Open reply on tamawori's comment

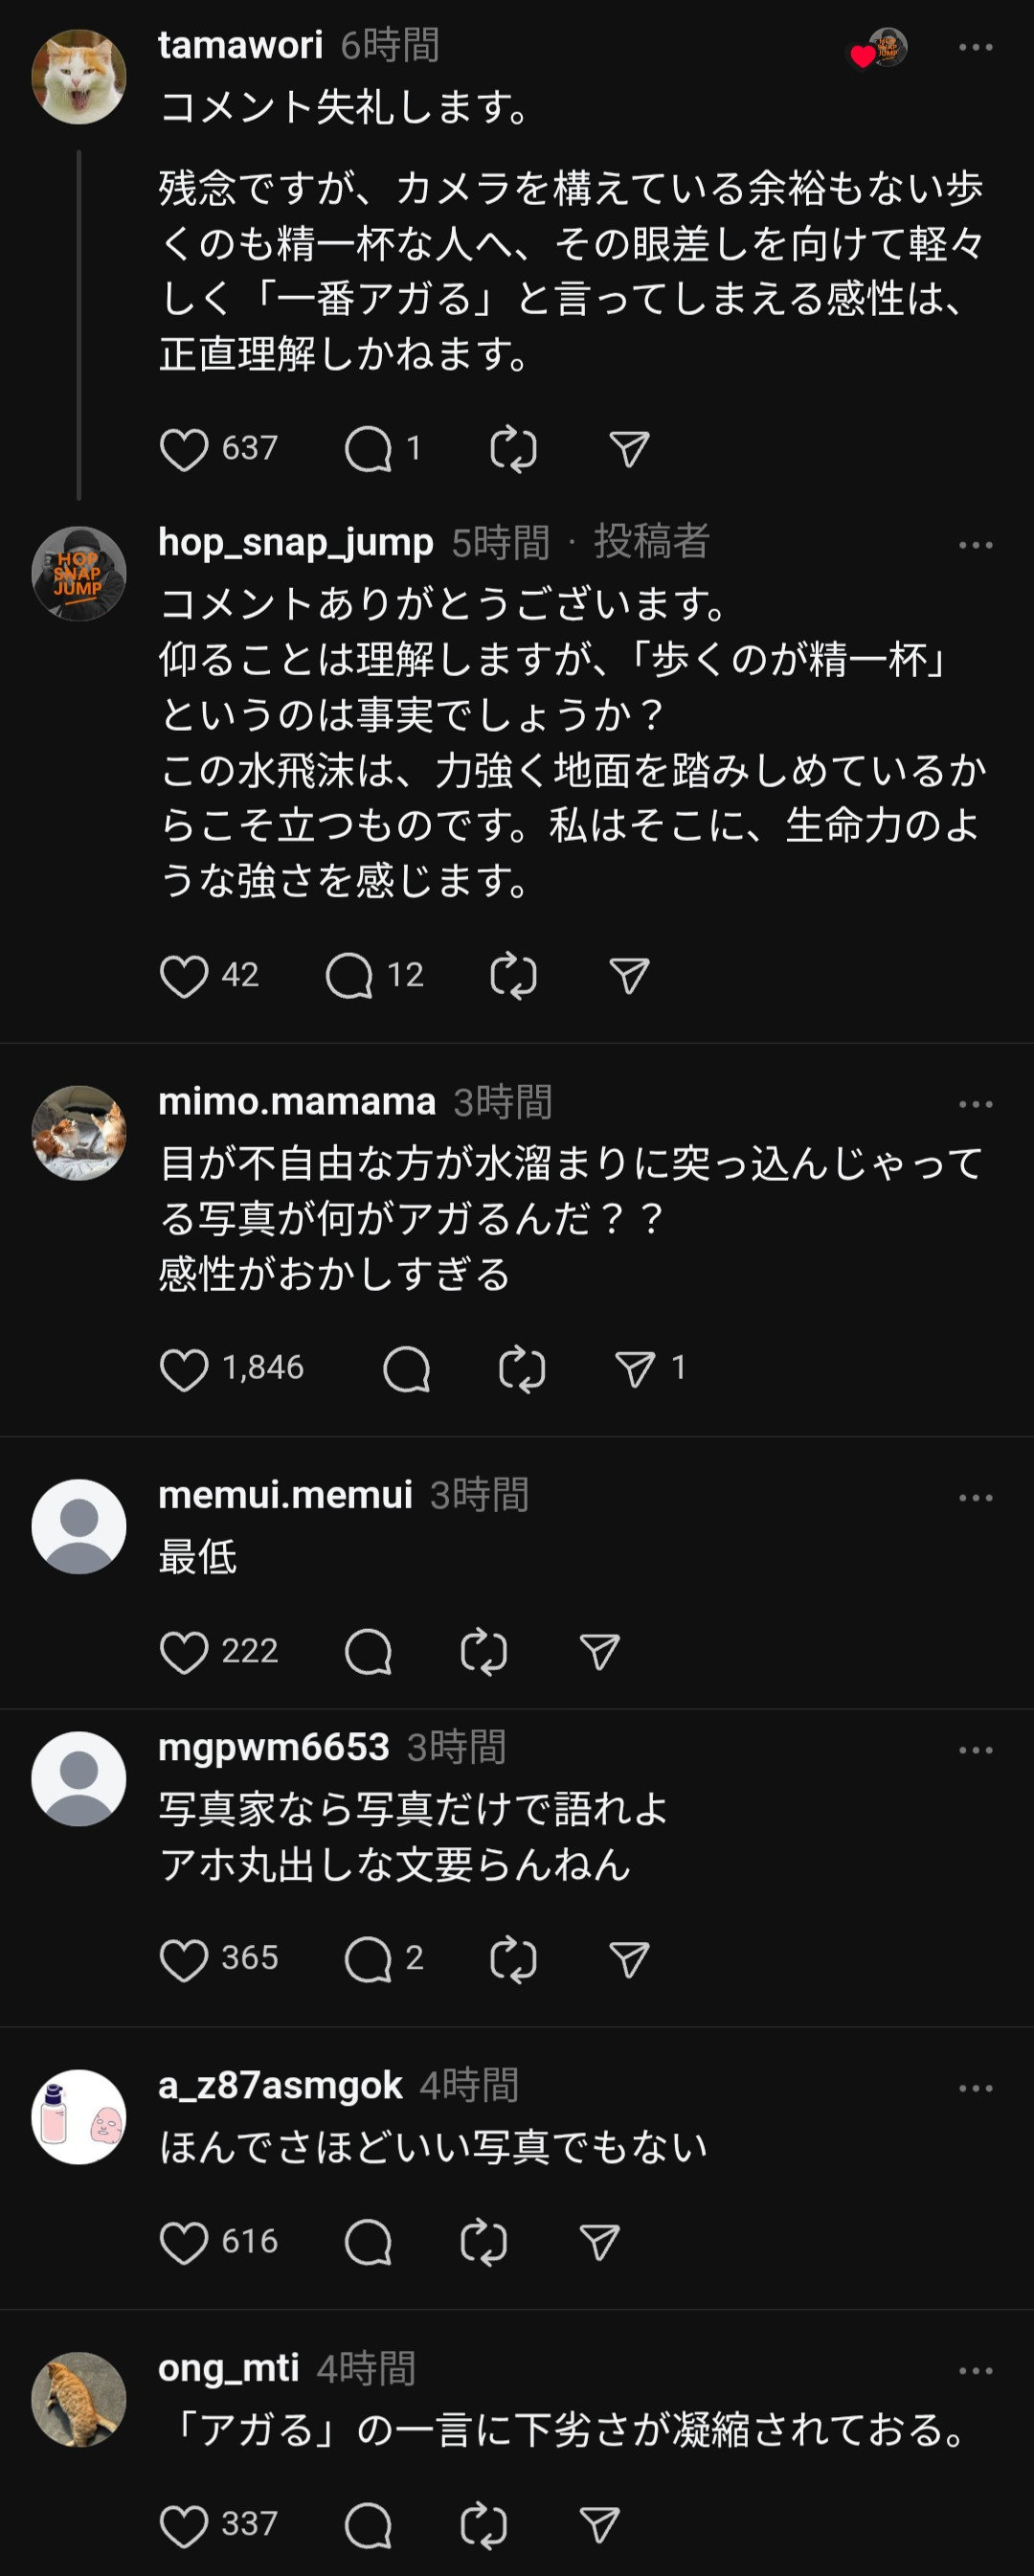(x=368, y=449)
